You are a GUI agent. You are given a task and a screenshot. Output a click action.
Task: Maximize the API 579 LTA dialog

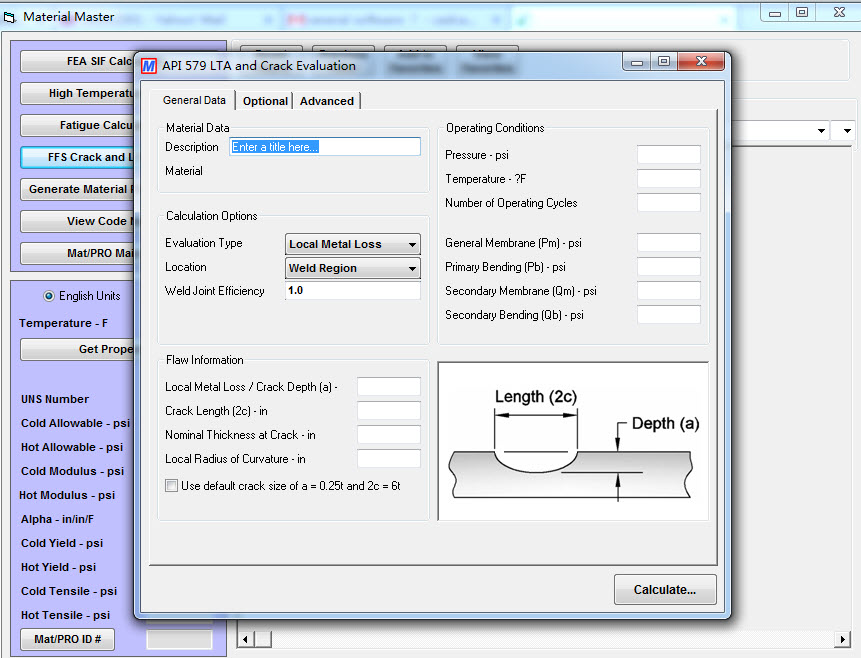pos(664,62)
